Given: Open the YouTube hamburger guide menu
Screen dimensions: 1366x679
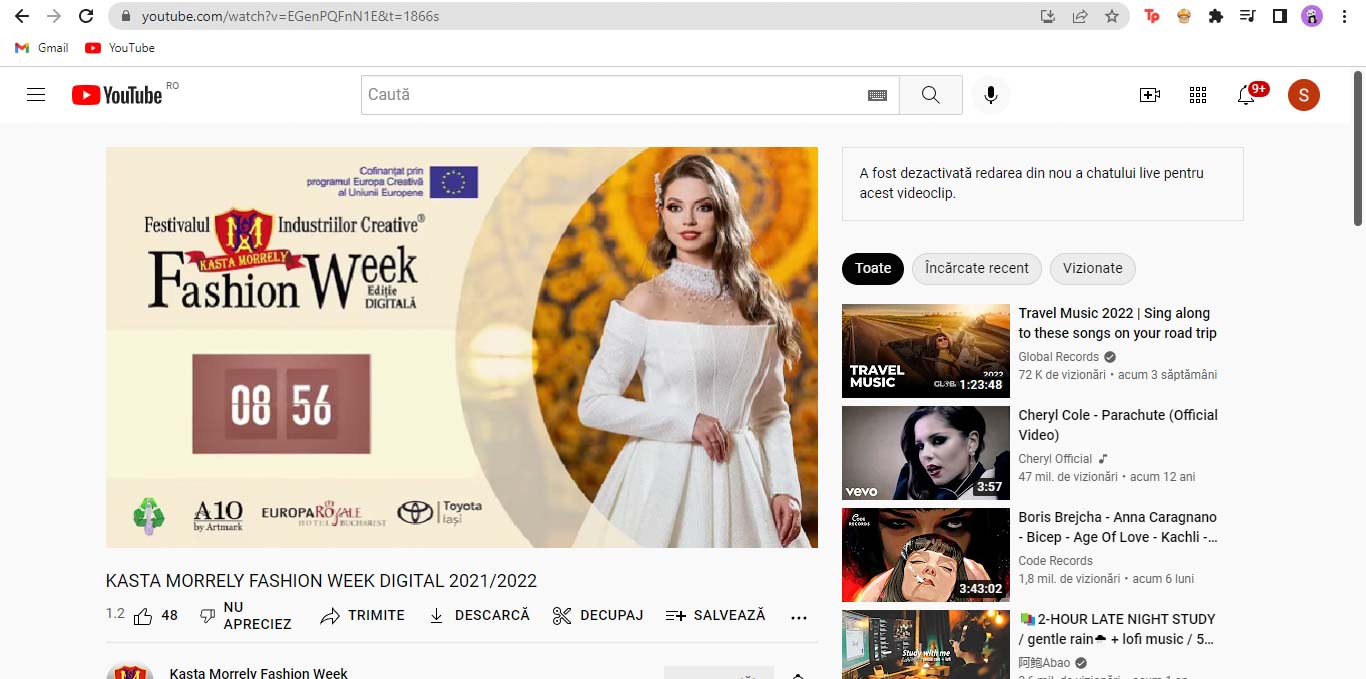Looking at the screenshot, I should pos(36,95).
